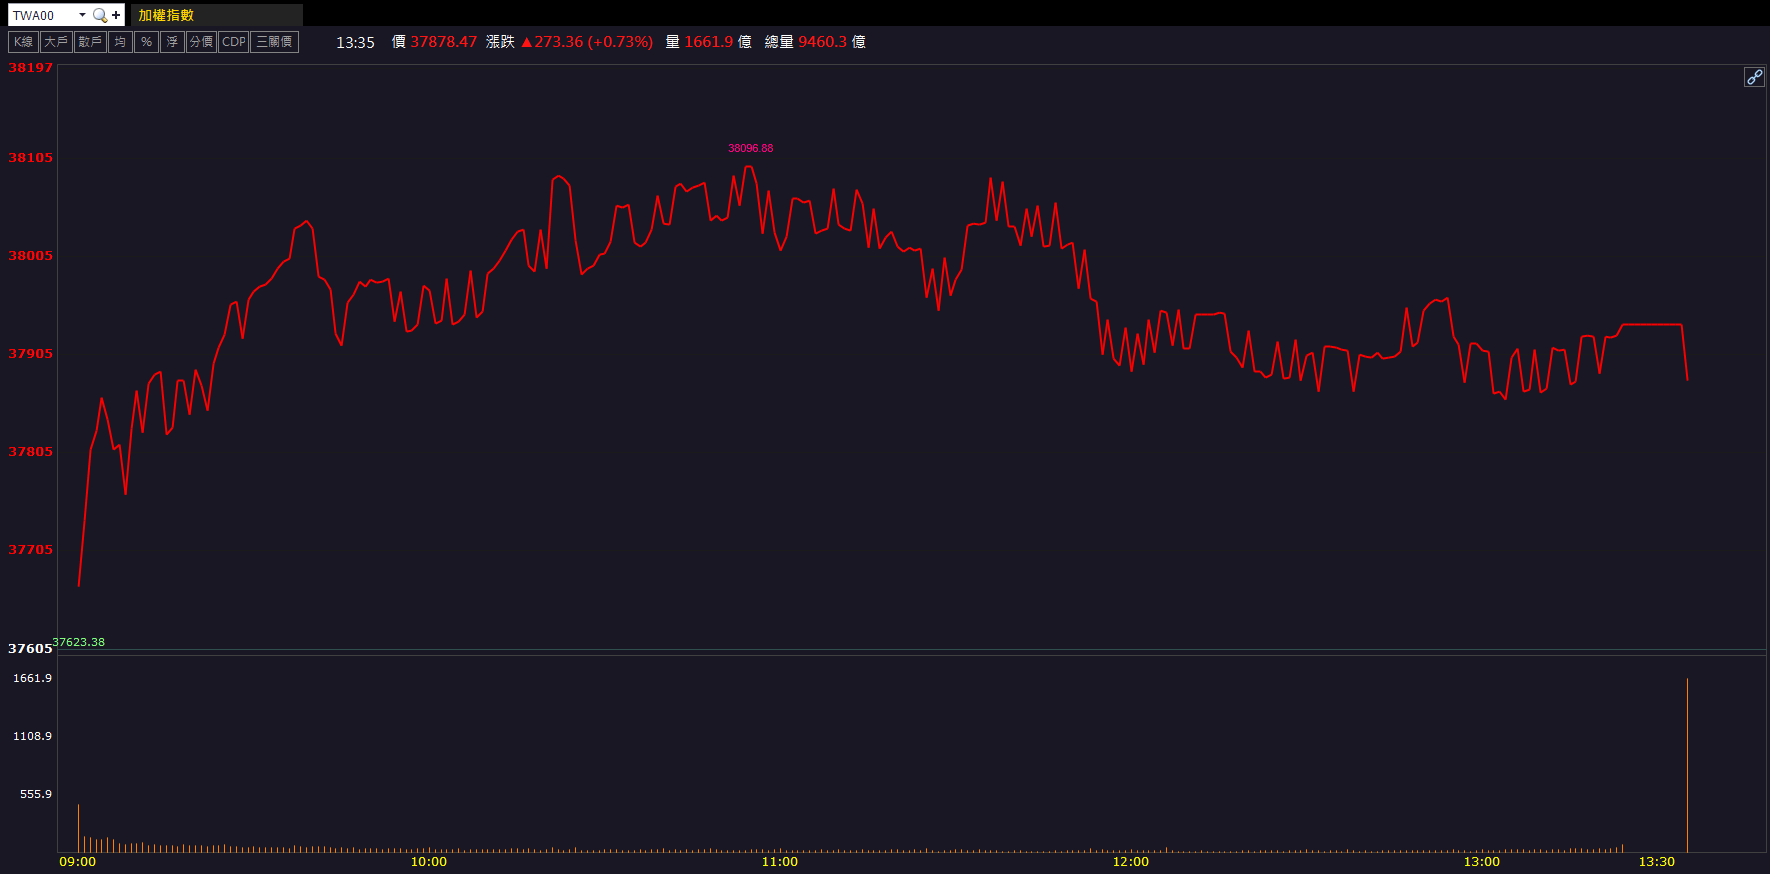Click the 三關價 toolbar button
Image resolution: width=1770 pixels, height=874 pixels.
274,42
